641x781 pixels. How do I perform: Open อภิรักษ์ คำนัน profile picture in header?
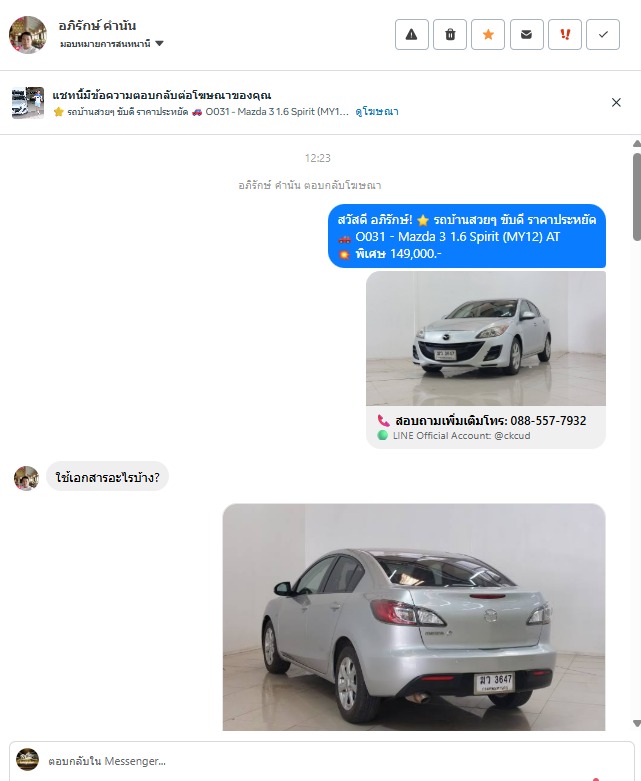tap(28, 34)
